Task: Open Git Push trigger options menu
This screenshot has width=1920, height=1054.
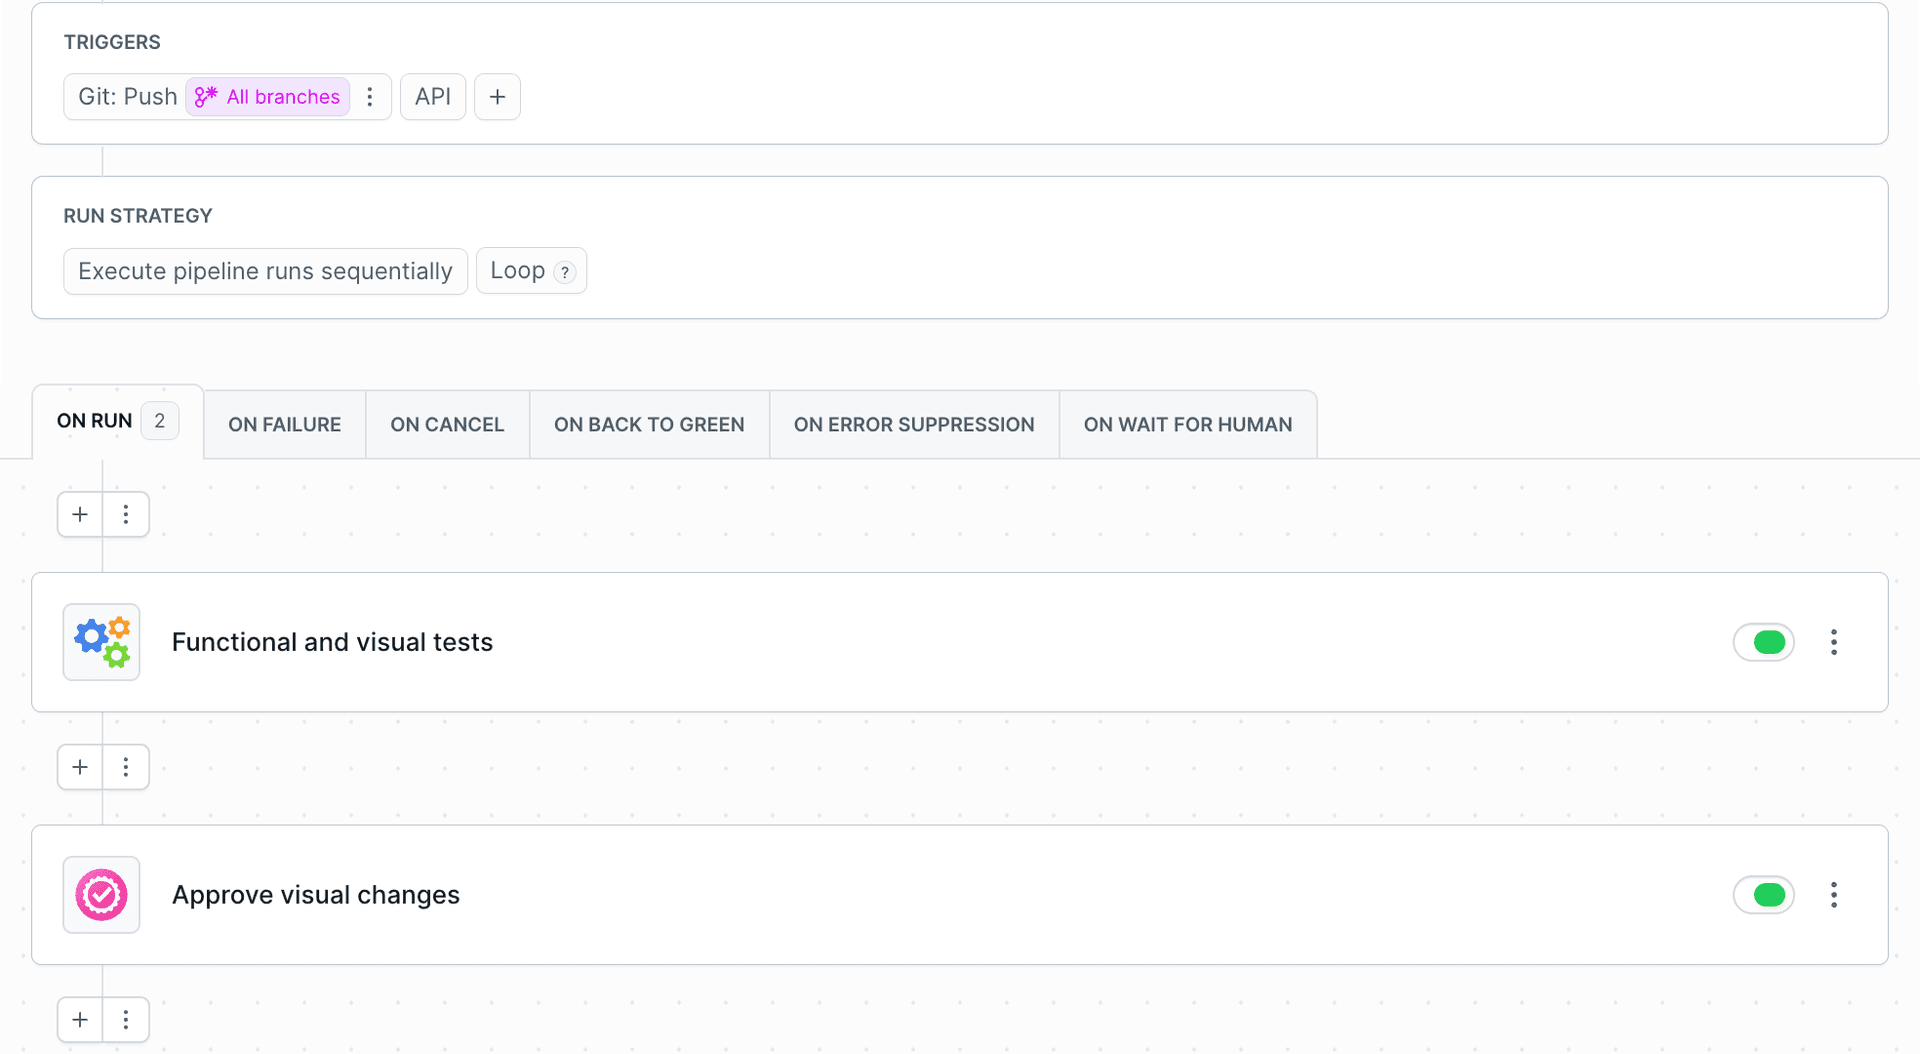Action: click(370, 97)
